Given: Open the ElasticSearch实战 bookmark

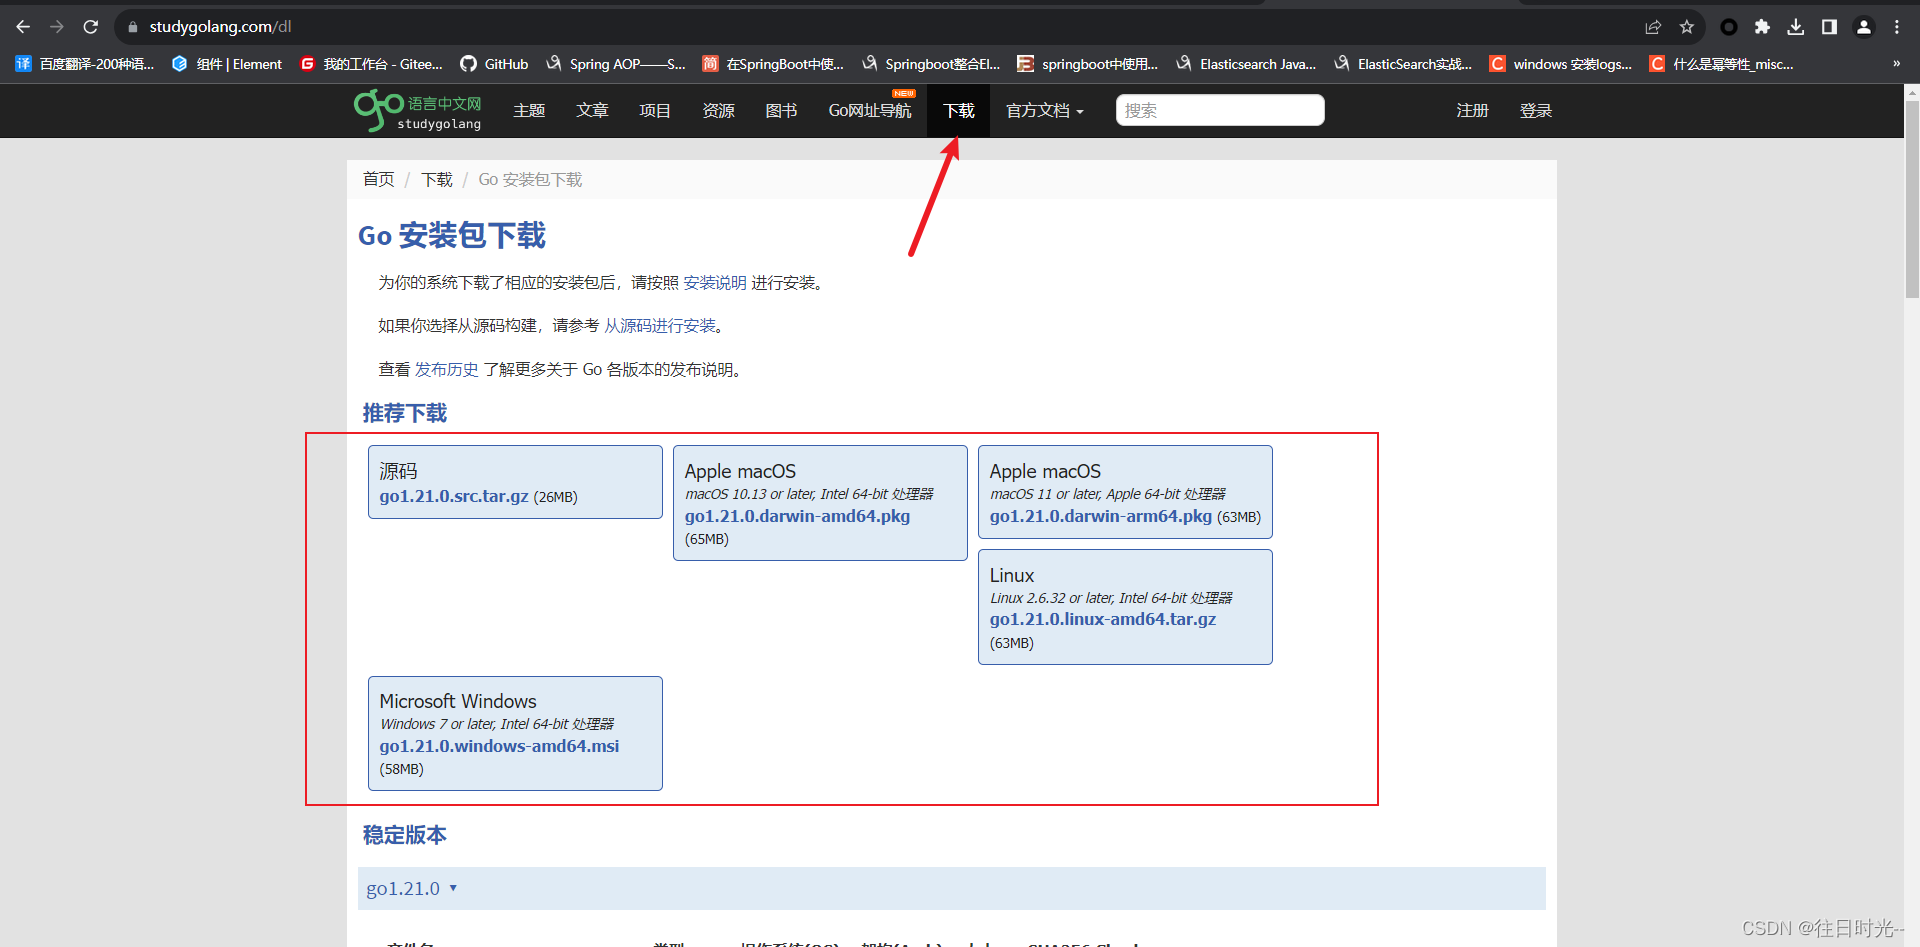Looking at the screenshot, I should (x=1403, y=64).
